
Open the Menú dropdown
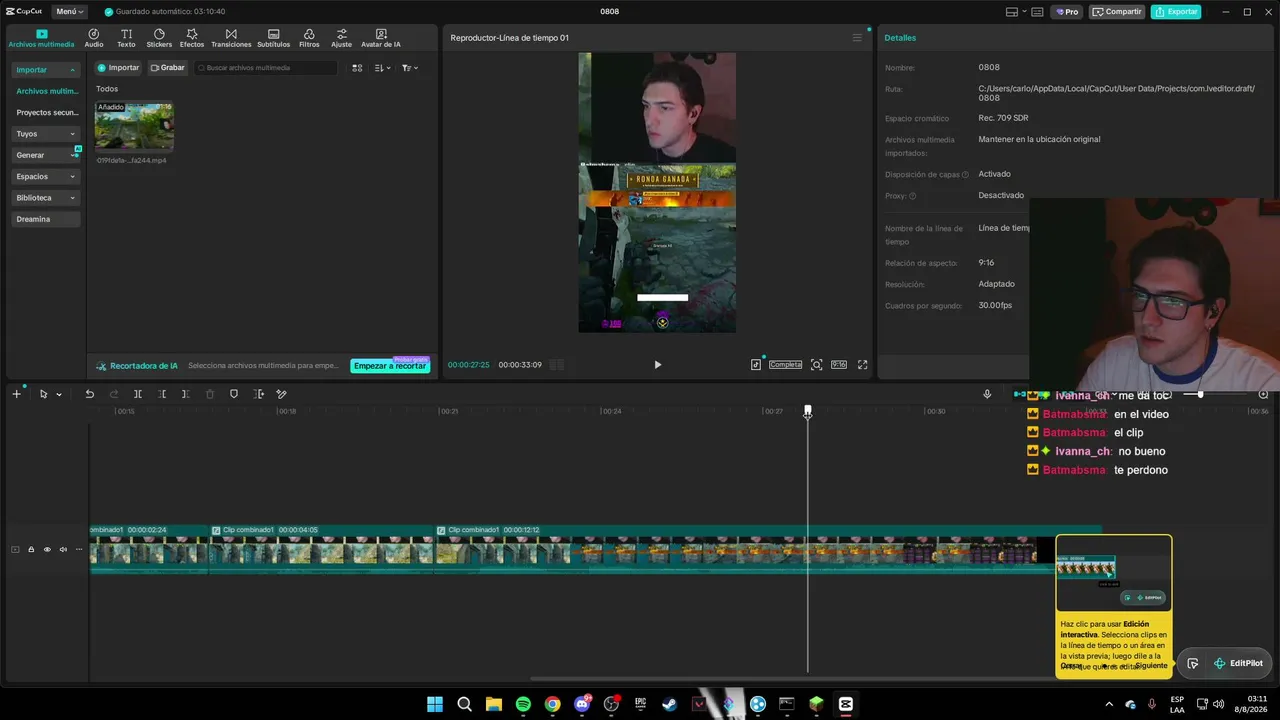[69, 12]
